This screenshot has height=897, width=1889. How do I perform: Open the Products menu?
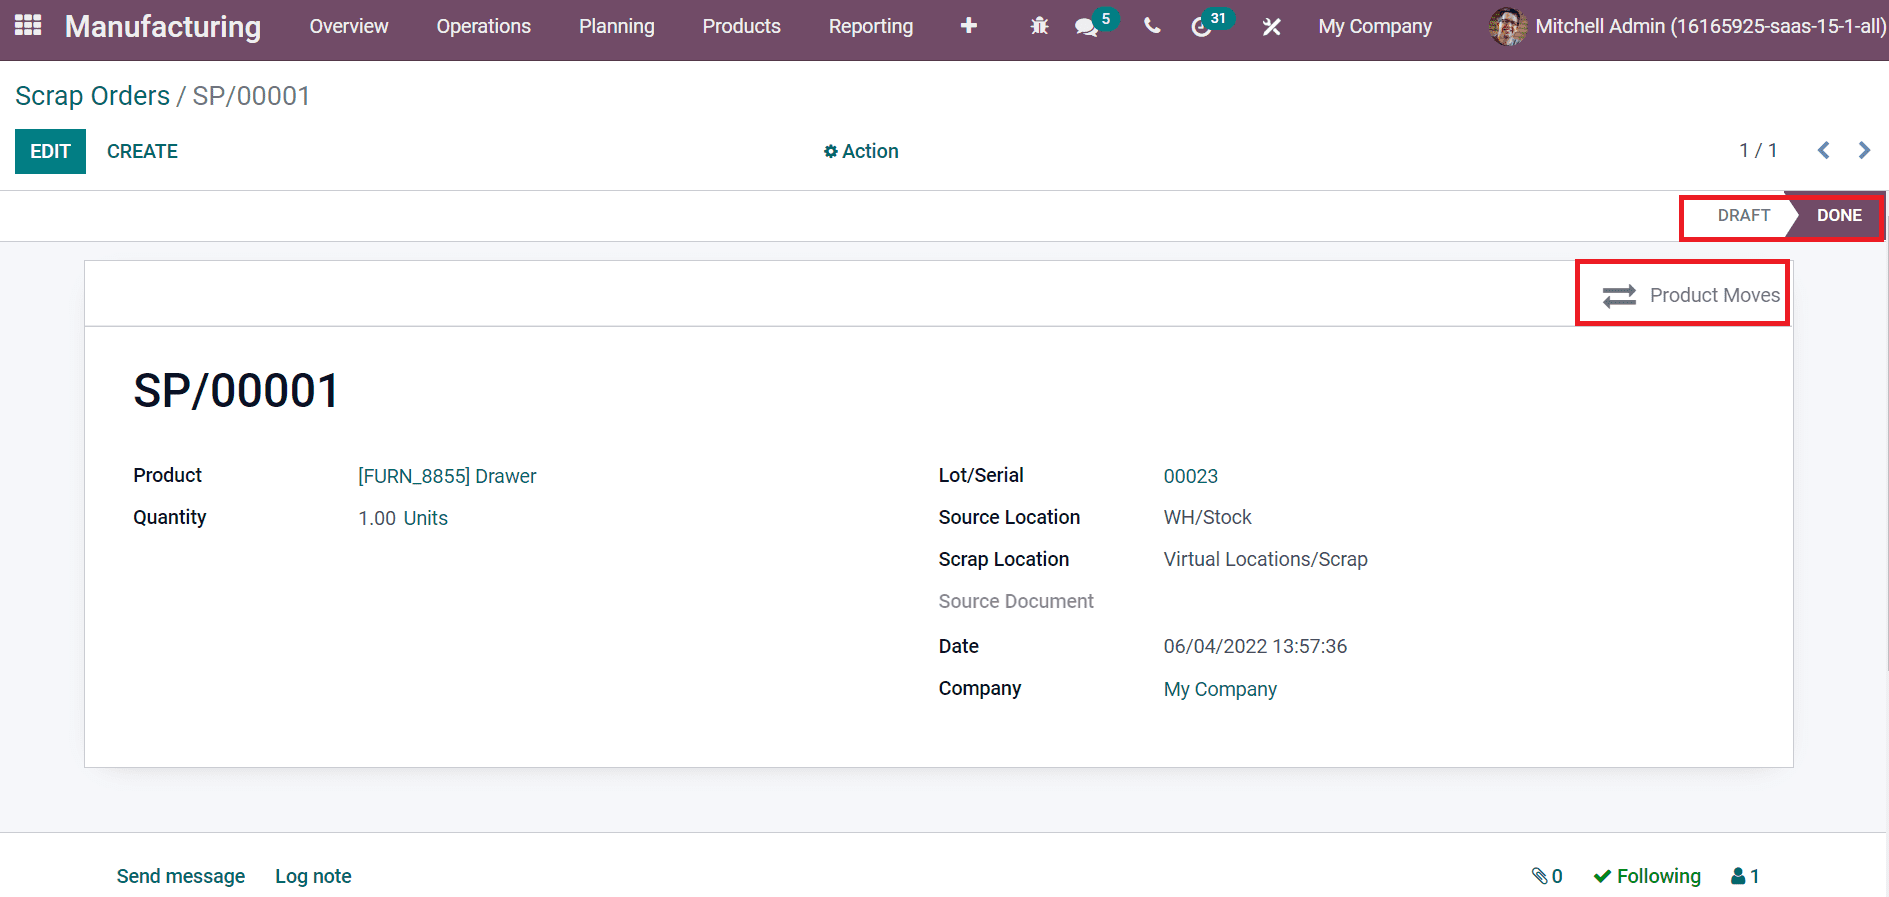[742, 26]
